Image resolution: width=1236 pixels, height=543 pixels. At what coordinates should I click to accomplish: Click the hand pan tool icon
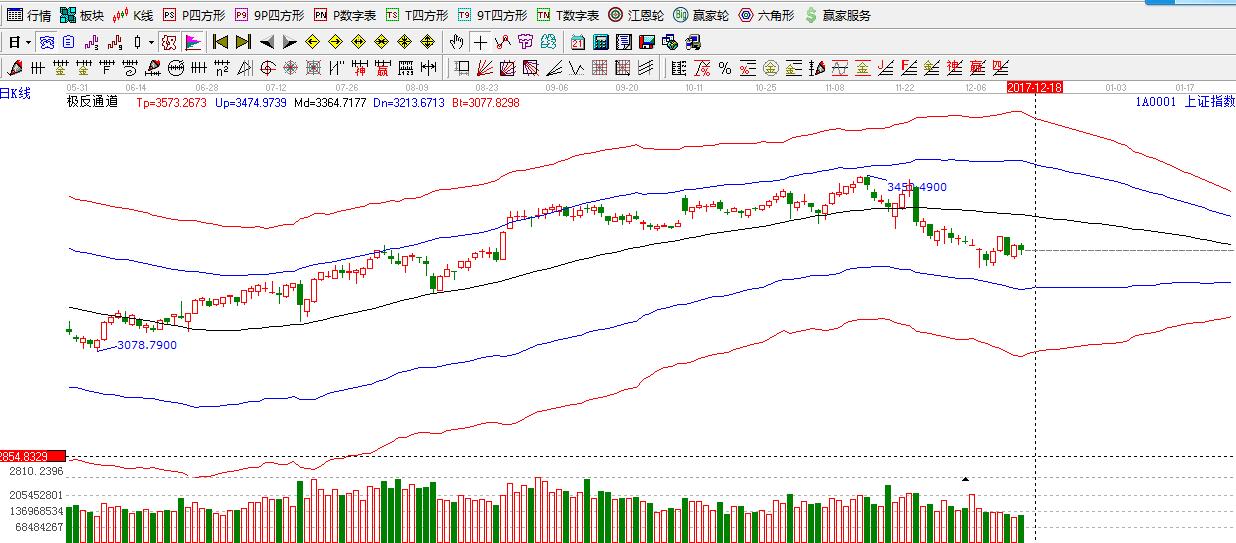457,42
